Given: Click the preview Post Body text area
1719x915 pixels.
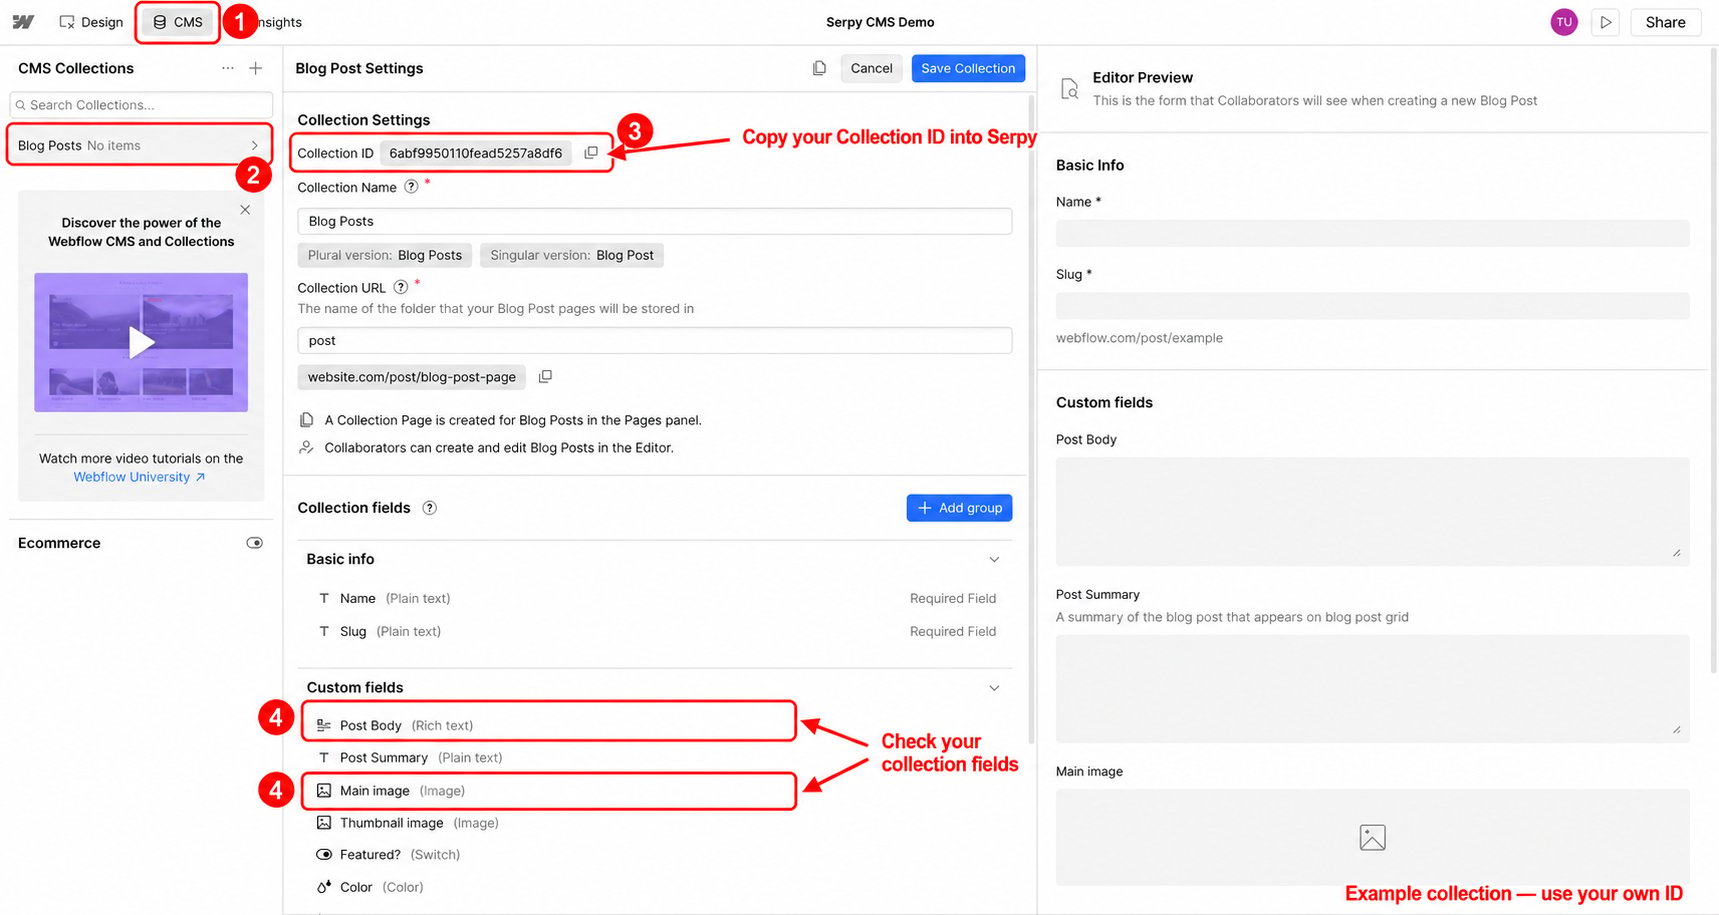Looking at the screenshot, I should (x=1372, y=512).
